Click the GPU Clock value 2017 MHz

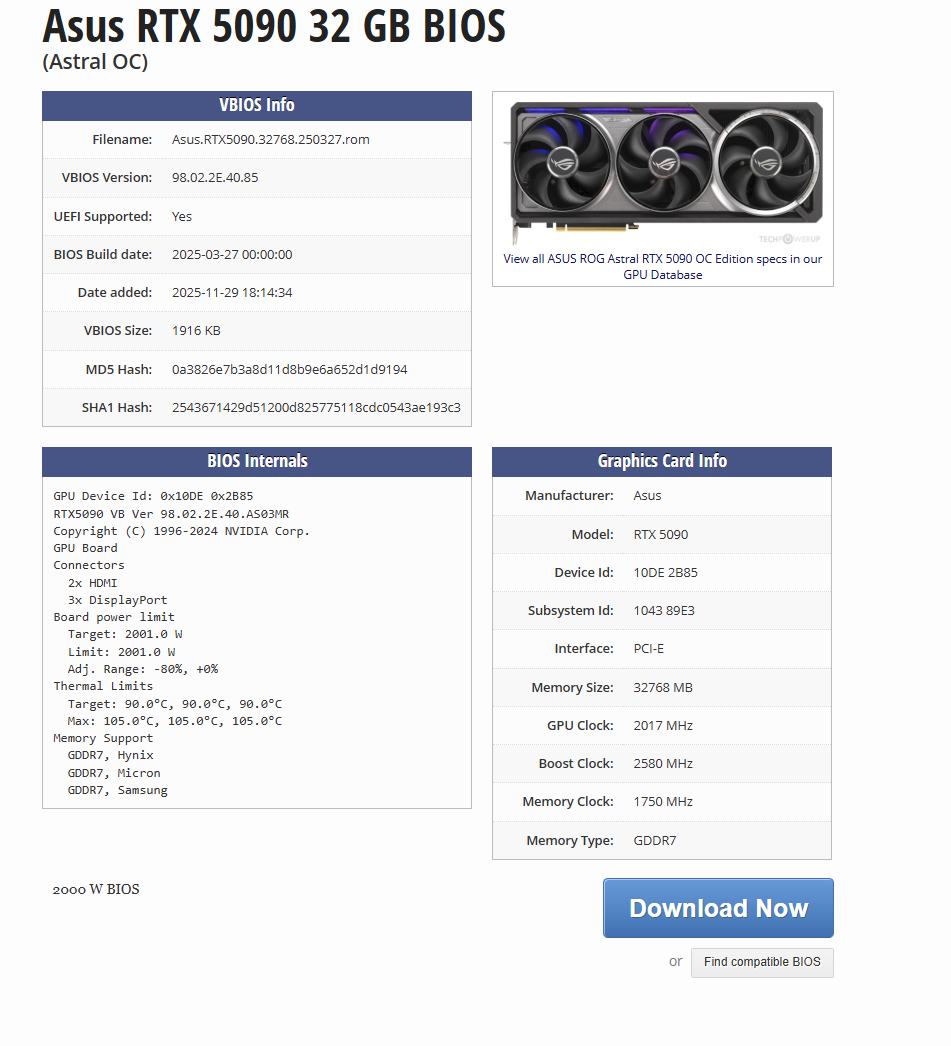pos(663,725)
